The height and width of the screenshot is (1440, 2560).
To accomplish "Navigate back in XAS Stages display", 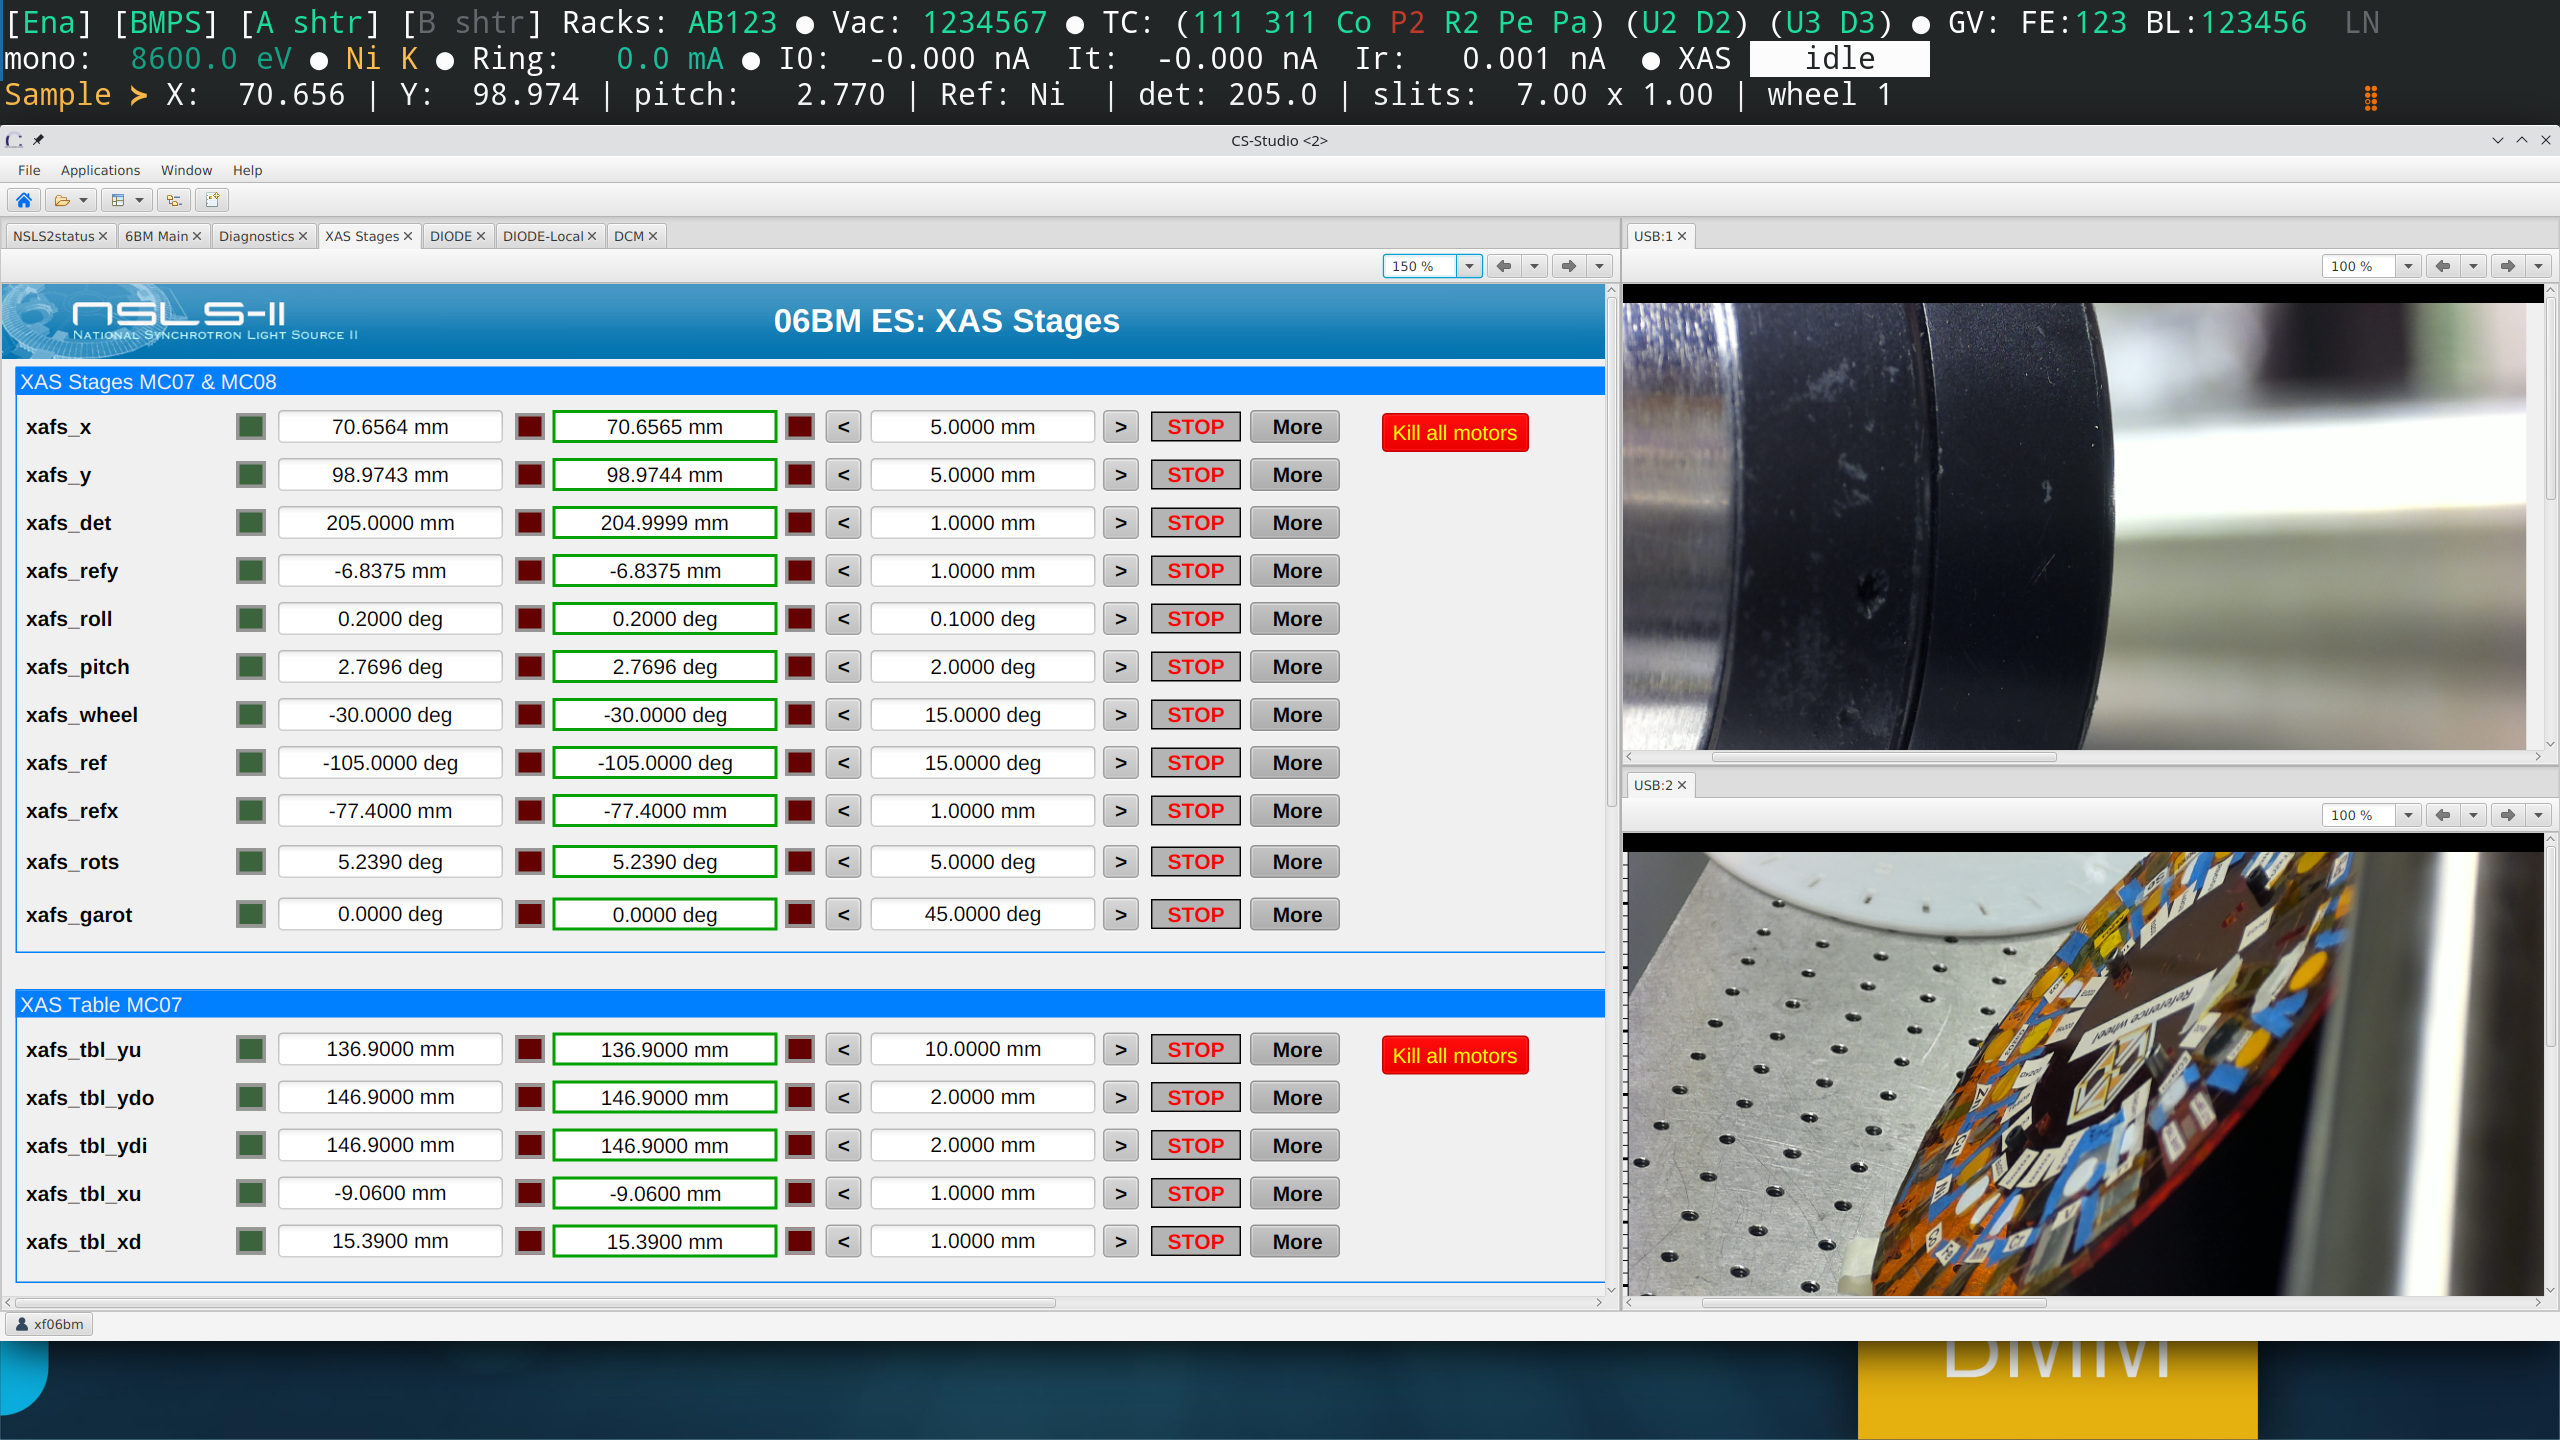I will pos(1504,266).
